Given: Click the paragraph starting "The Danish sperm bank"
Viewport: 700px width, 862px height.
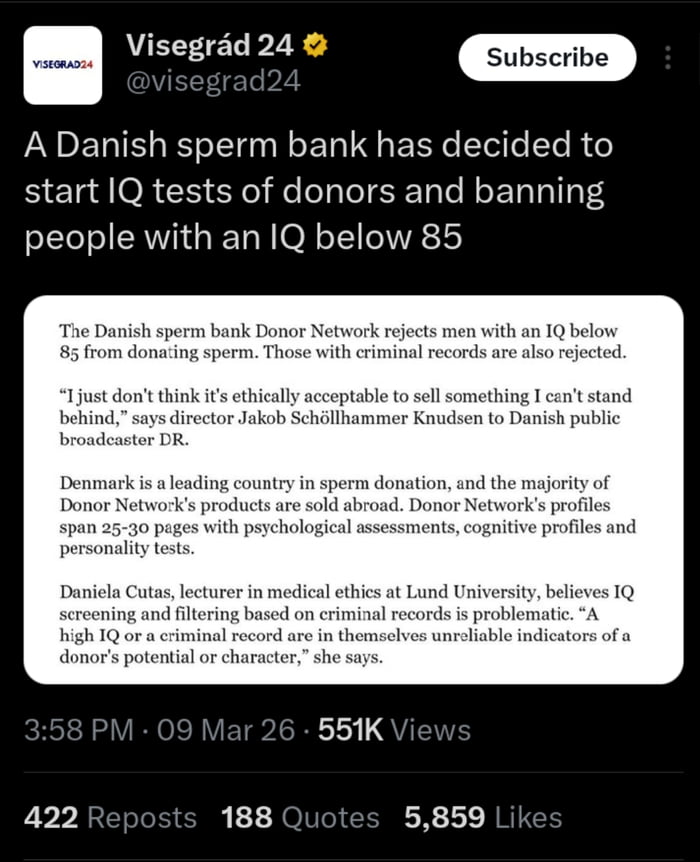Looking at the screenshot, I should [338, 341].
